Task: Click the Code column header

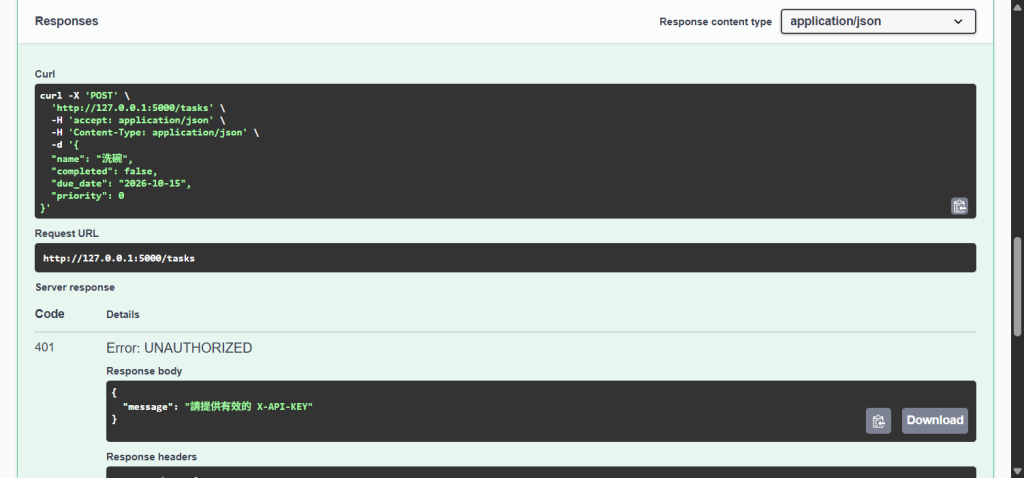Action: coord(50,314)
